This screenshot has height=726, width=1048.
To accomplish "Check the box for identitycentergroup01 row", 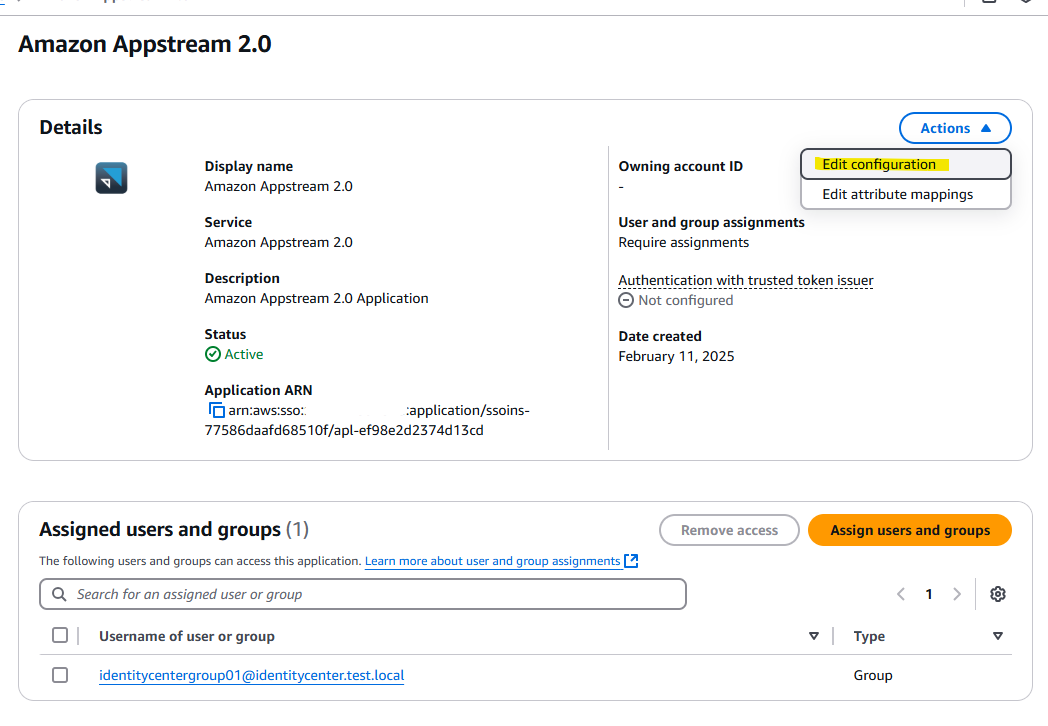I will coord(60,675).
